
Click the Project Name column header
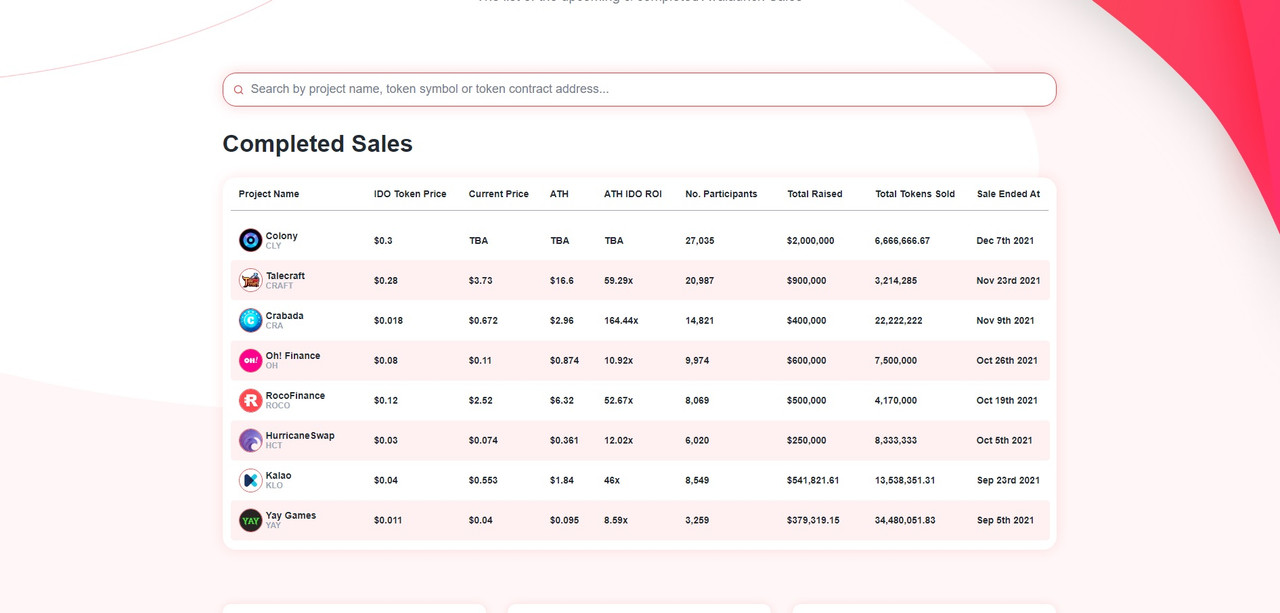(x=269, y=194)
